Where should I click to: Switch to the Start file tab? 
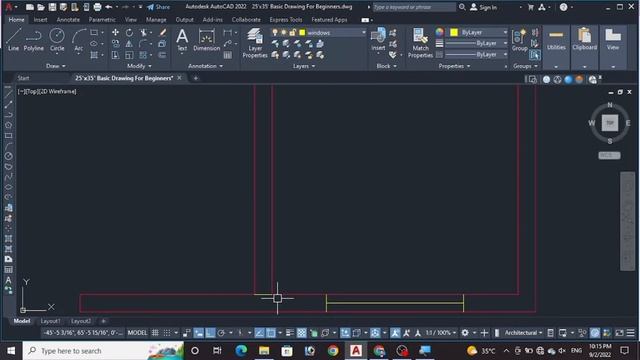(23, 78)
